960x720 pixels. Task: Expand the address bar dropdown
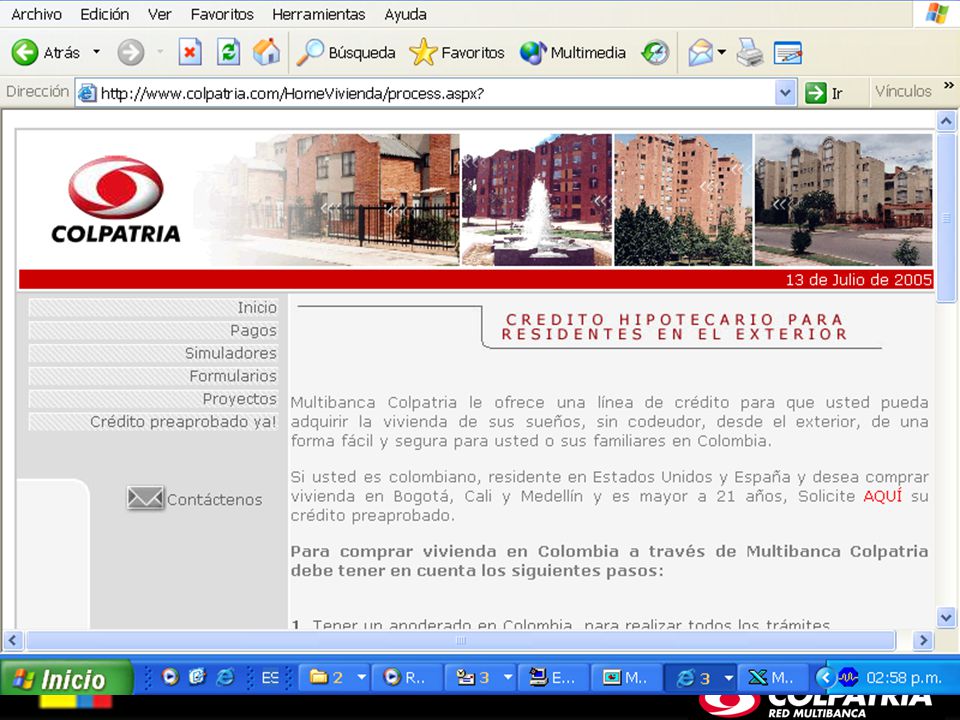pyautogui.click(x=784, y=94)
